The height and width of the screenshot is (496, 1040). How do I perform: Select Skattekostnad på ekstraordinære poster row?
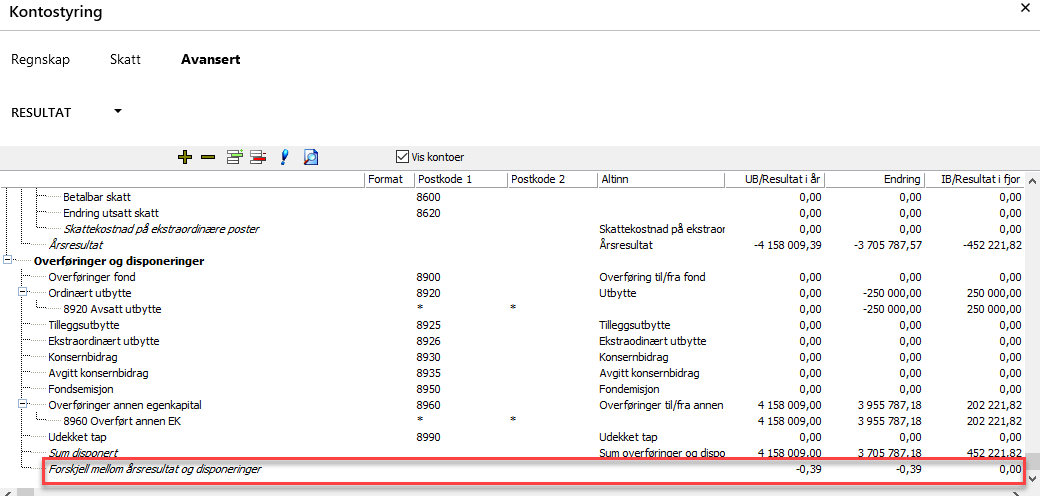coord(161,229)
